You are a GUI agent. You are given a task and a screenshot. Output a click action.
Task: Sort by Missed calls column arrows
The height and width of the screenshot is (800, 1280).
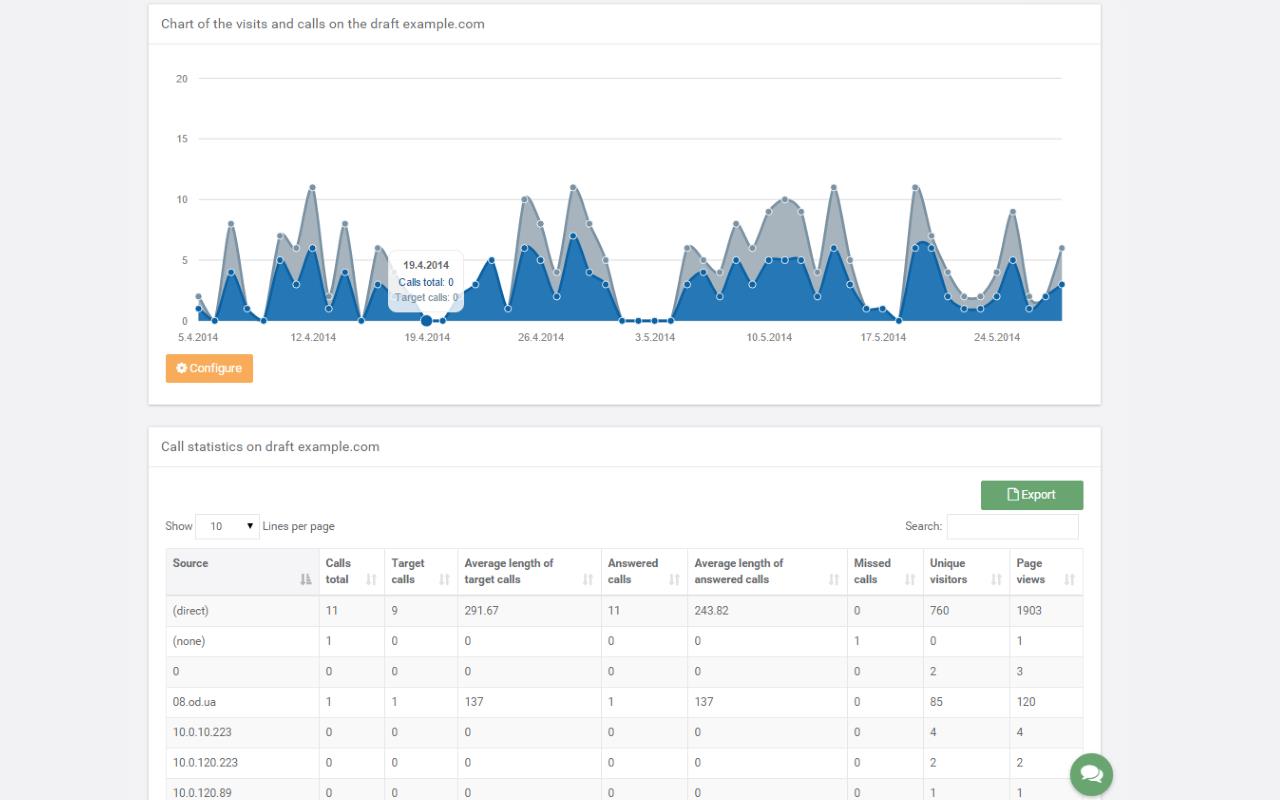(x=910, y=579)
